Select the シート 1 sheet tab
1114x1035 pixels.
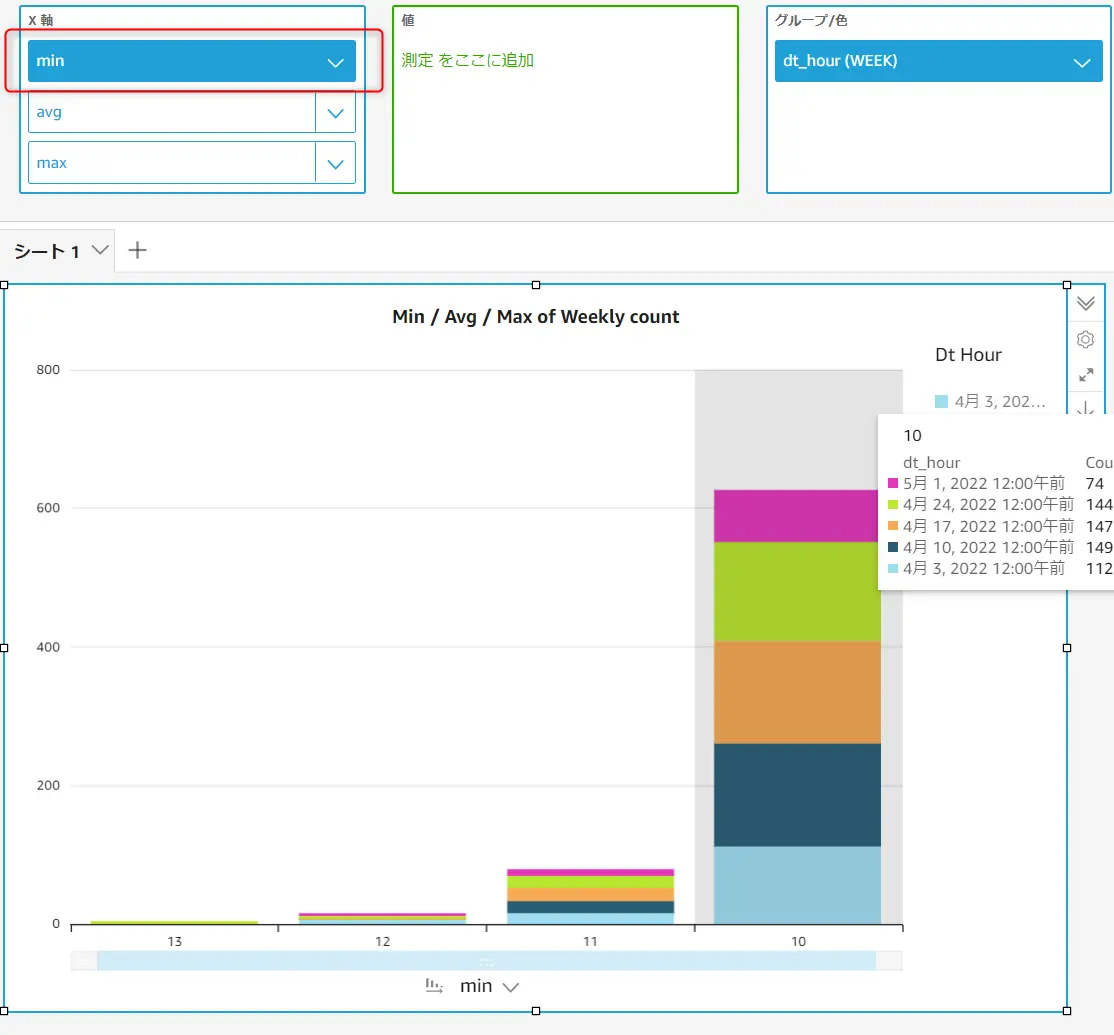coord(46,251)
